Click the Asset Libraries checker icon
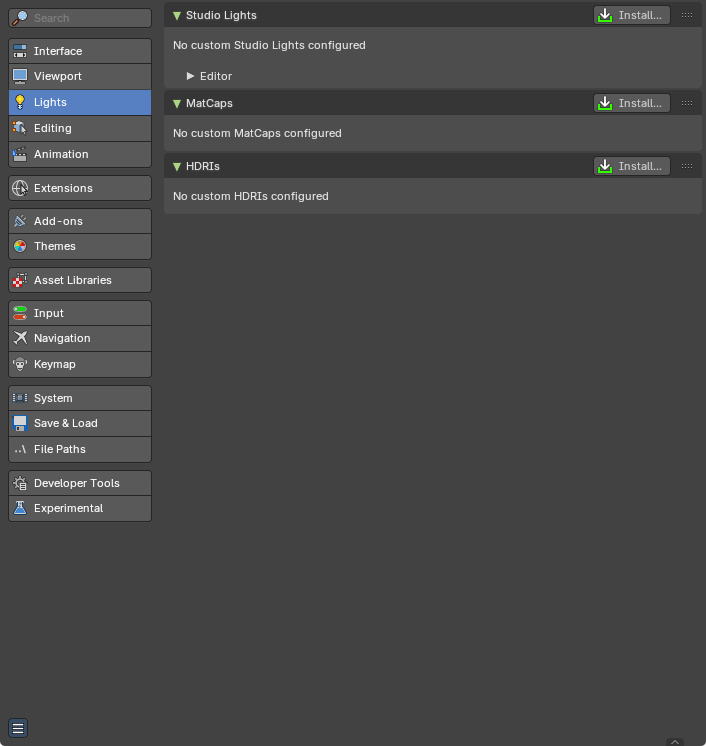 [x=20, y=280]
